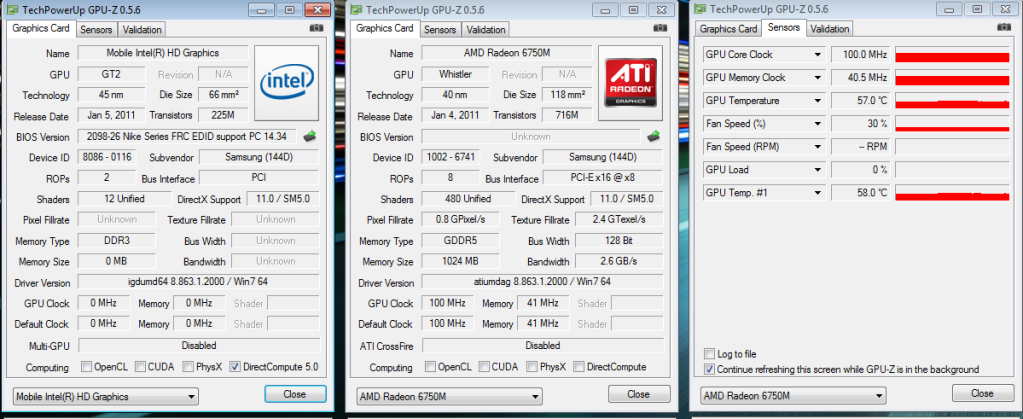Click the ATI Radeon logo image
Image resolution: width=1023 pixels, height=419 pixels.
(x=630, y=83)
